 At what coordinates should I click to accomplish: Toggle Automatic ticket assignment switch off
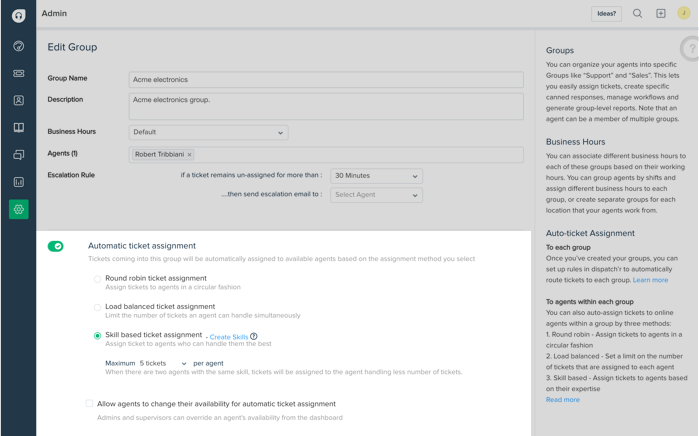point(56,246)
